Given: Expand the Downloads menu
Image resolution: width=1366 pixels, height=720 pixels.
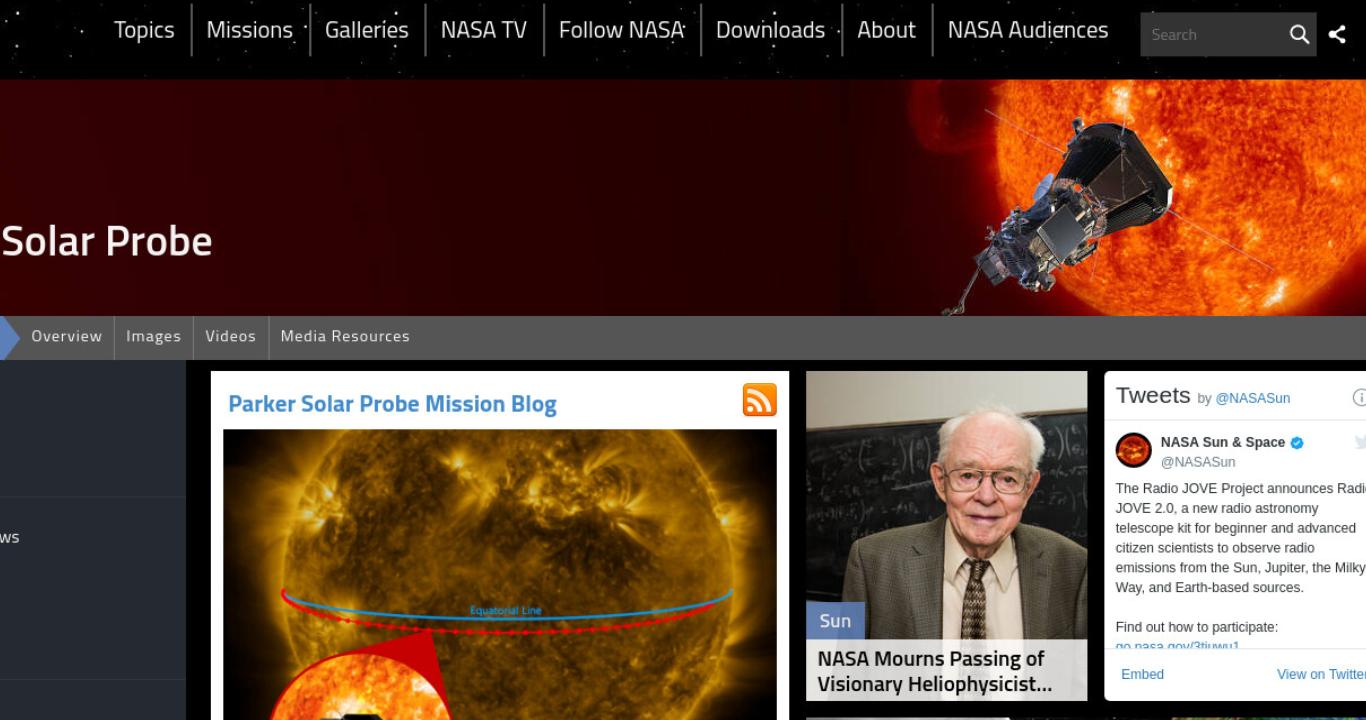Looking at the screenshot, I should [x=770, y=30].
